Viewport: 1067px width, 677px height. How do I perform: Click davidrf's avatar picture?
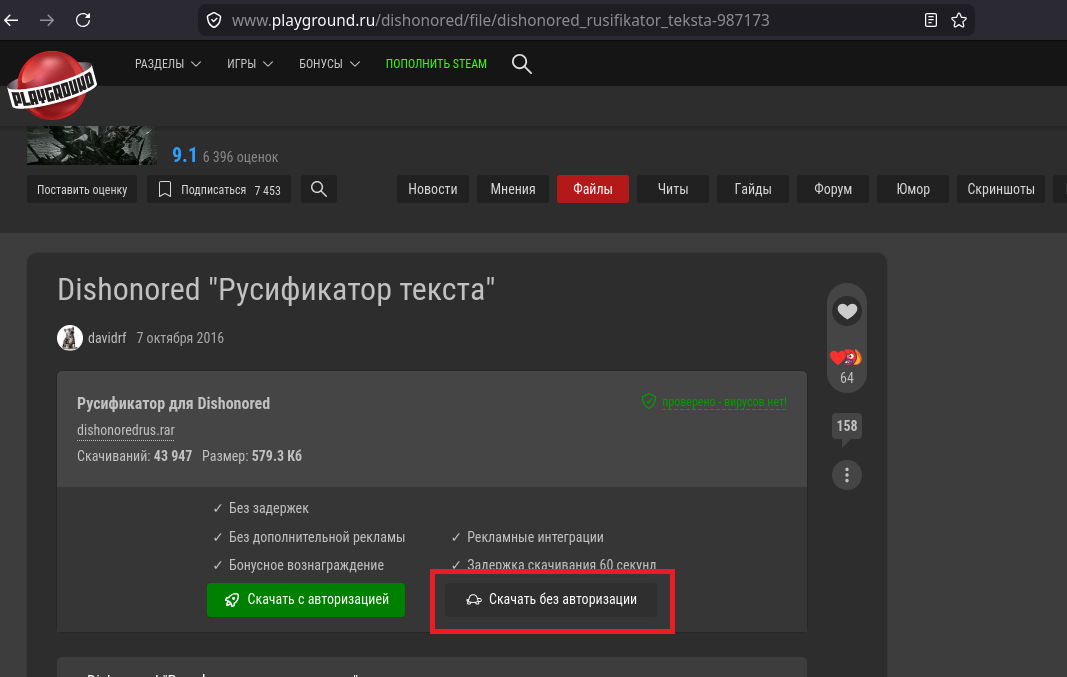[69, 337]
